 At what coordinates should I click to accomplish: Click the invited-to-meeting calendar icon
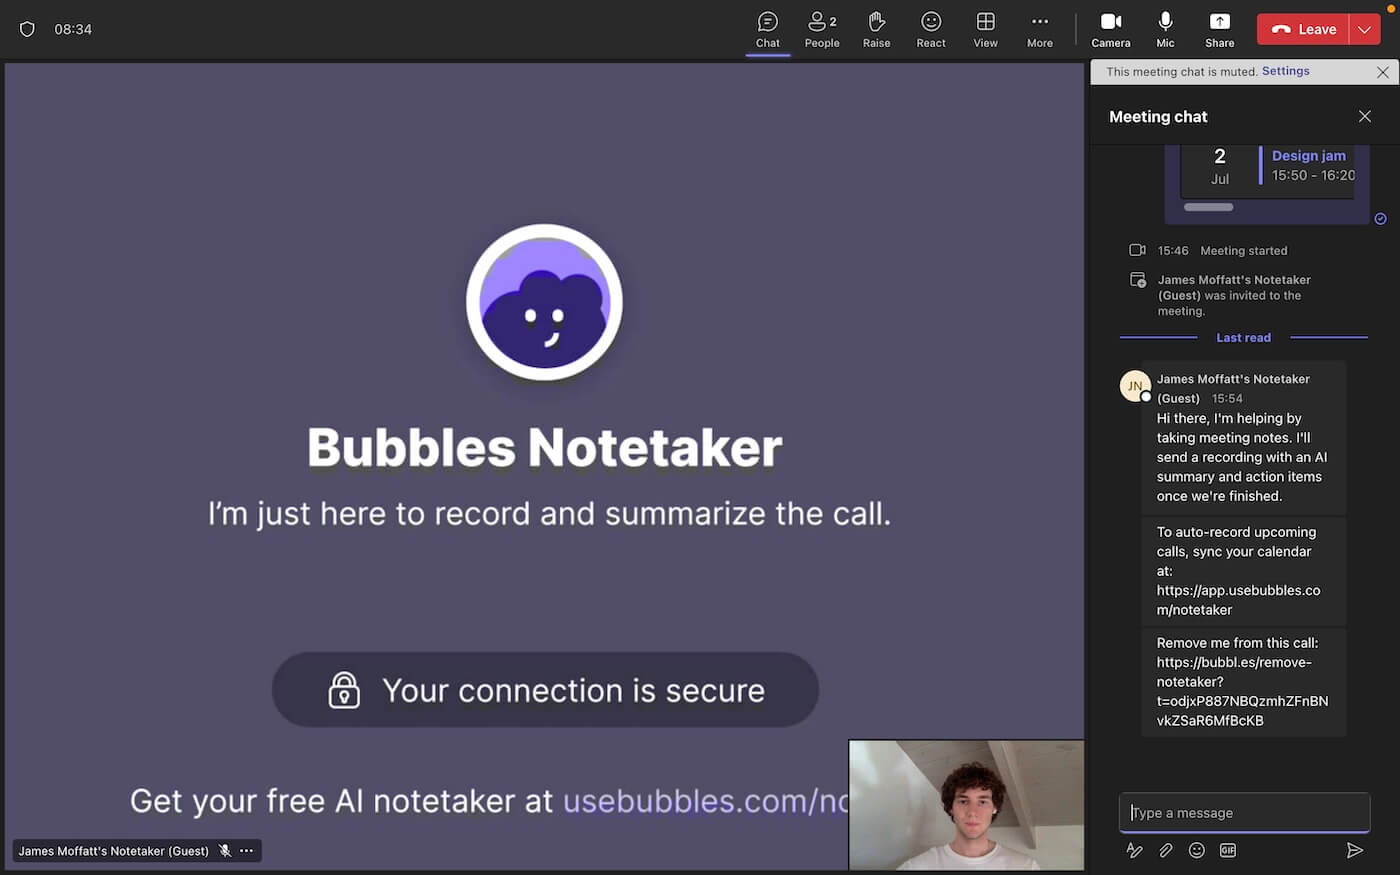point(1137,280)
